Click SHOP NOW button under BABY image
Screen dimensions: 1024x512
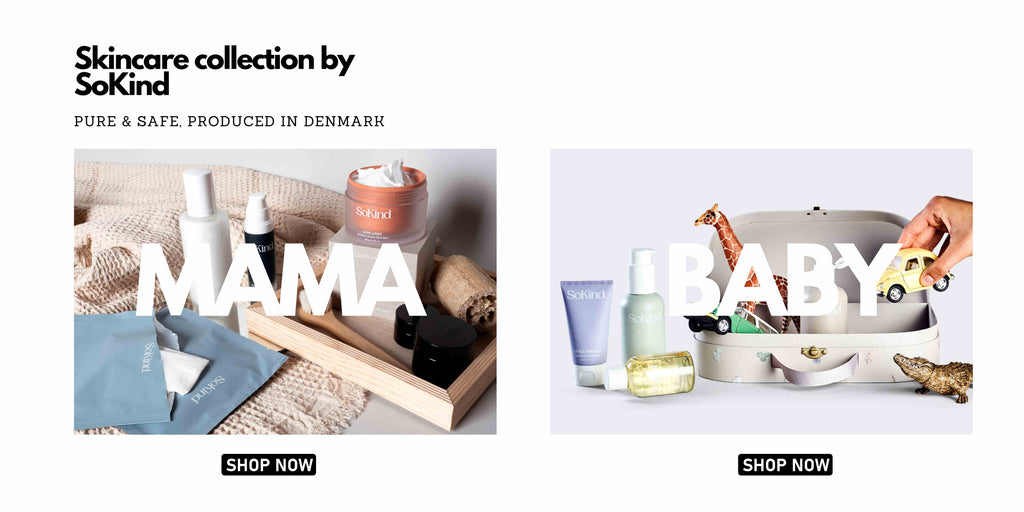[786, 465]
